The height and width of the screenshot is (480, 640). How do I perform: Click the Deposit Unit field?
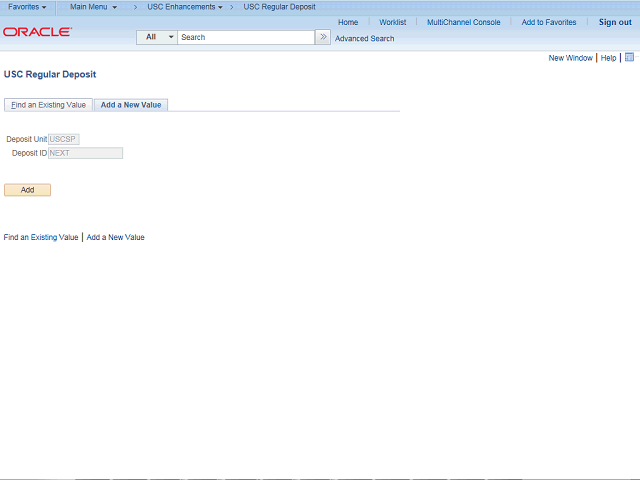click(x=64, y=139)
